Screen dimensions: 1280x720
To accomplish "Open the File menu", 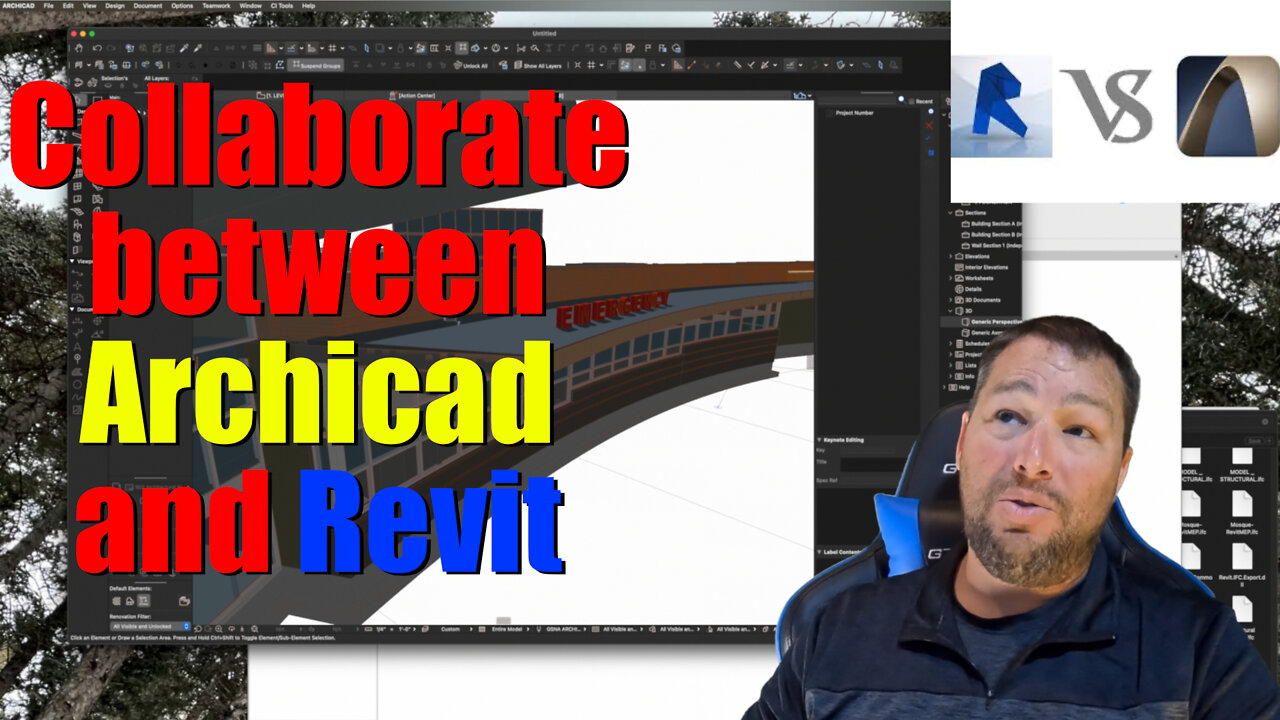I will pos(48,6).
